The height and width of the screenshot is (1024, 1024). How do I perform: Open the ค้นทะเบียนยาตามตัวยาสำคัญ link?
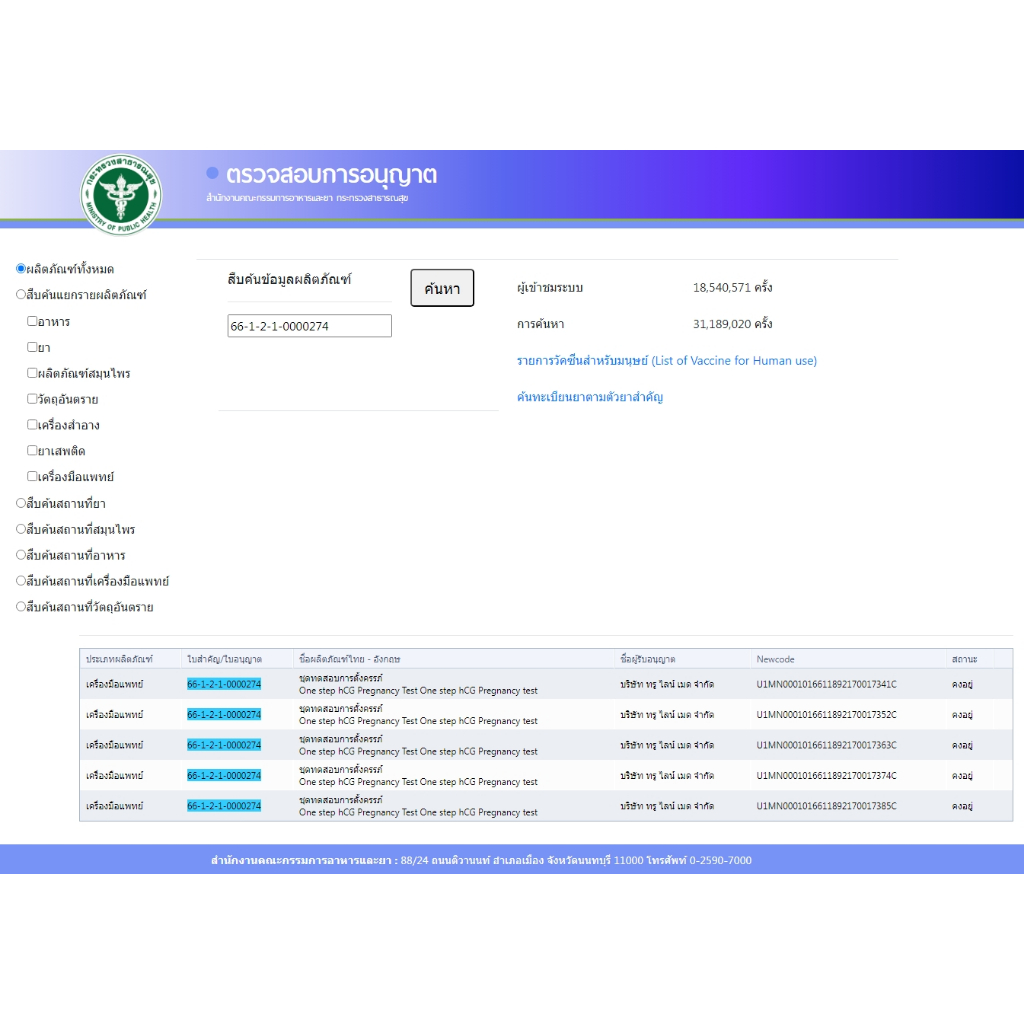(x=590, y=397)
